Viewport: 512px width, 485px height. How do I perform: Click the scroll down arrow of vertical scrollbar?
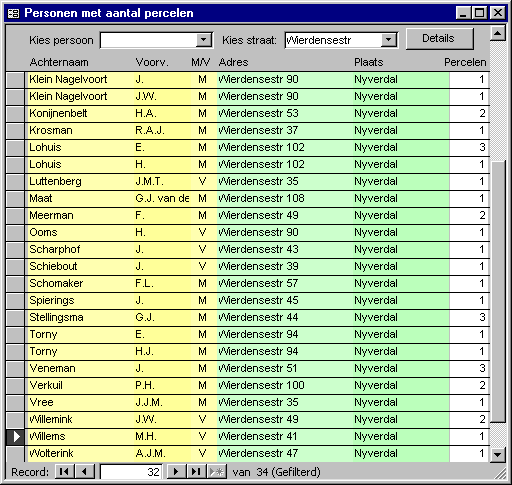(498, 454)
